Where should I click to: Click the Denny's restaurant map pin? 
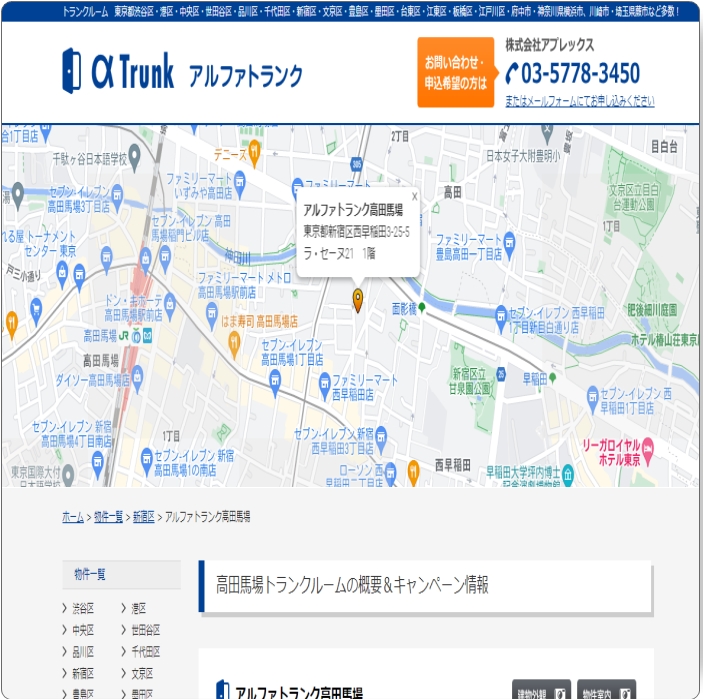pyautogui.click(x=255, y=152)
